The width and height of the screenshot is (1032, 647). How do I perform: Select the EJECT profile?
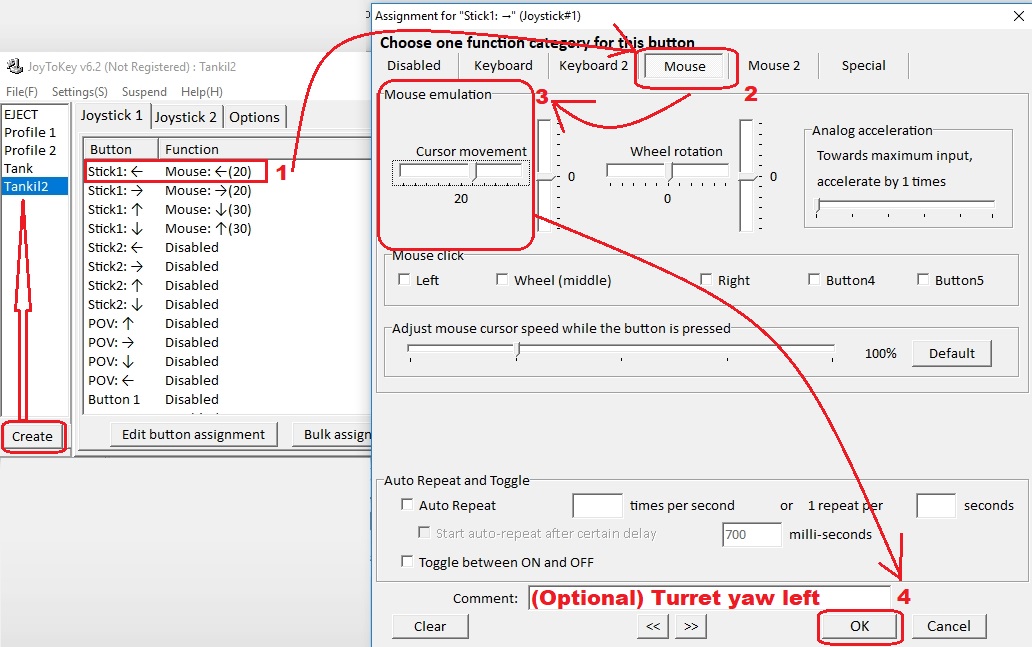coord(35,115)
